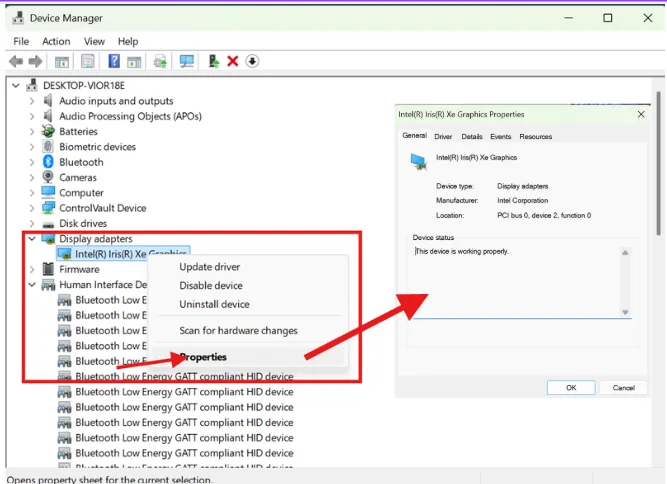Click the Firmware chip icon
Image resolution: width=667 pixels, height=484 pixels.
(48, 269)
